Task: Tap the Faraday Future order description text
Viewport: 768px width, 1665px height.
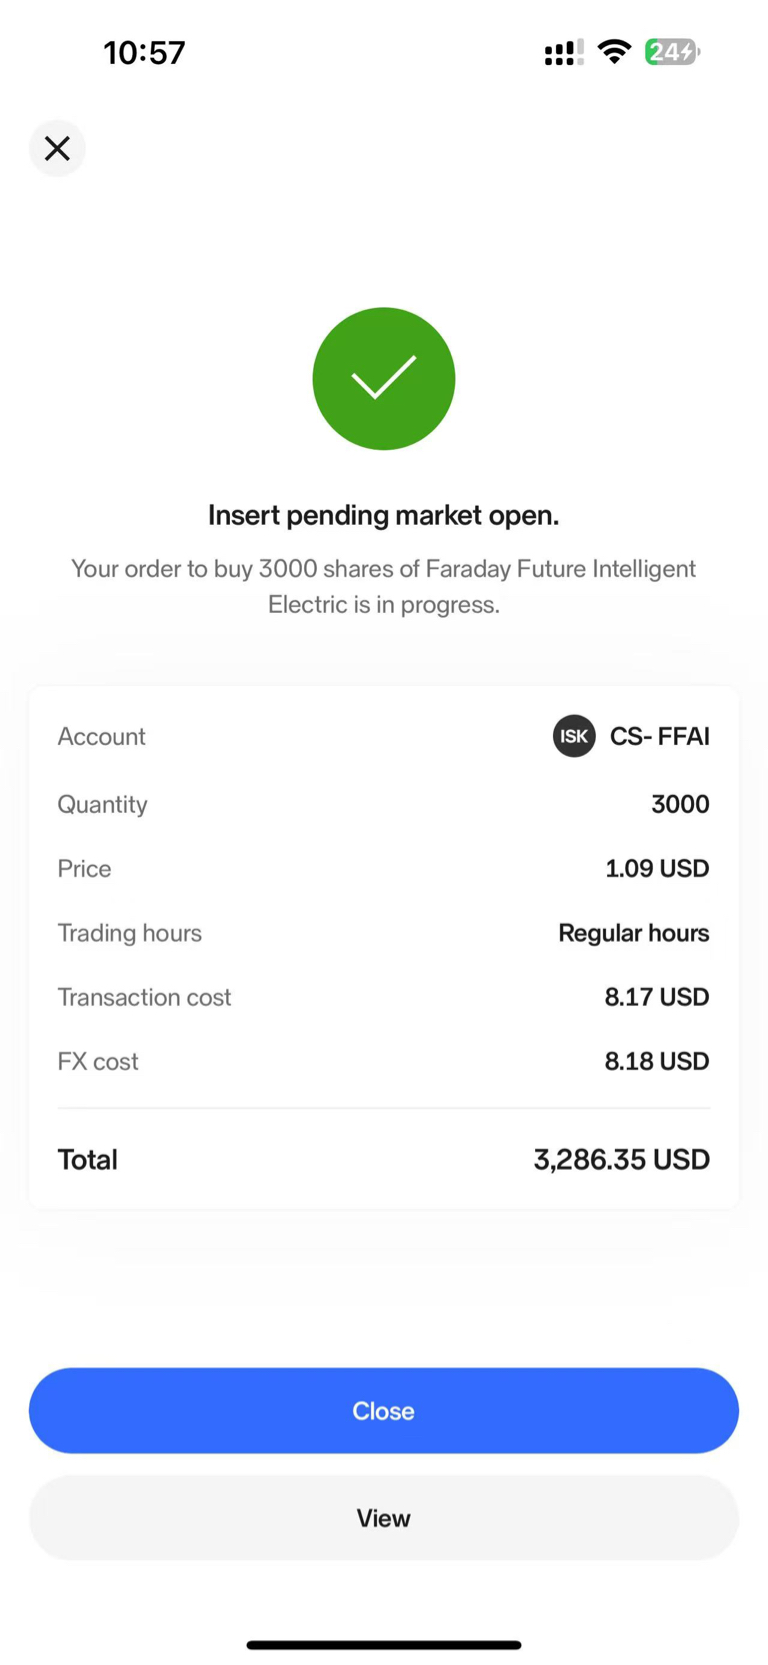Action: tap(383, 586)
